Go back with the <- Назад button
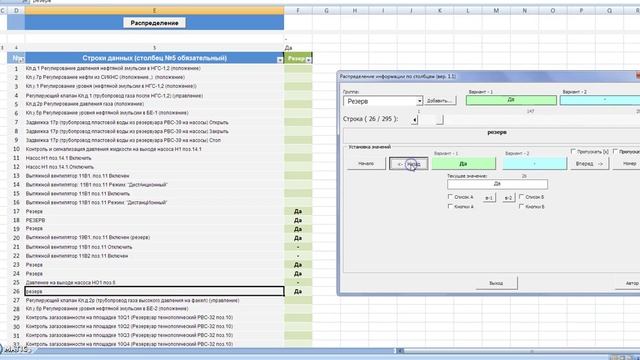This screenshot has height=360, width=640. 409,164
